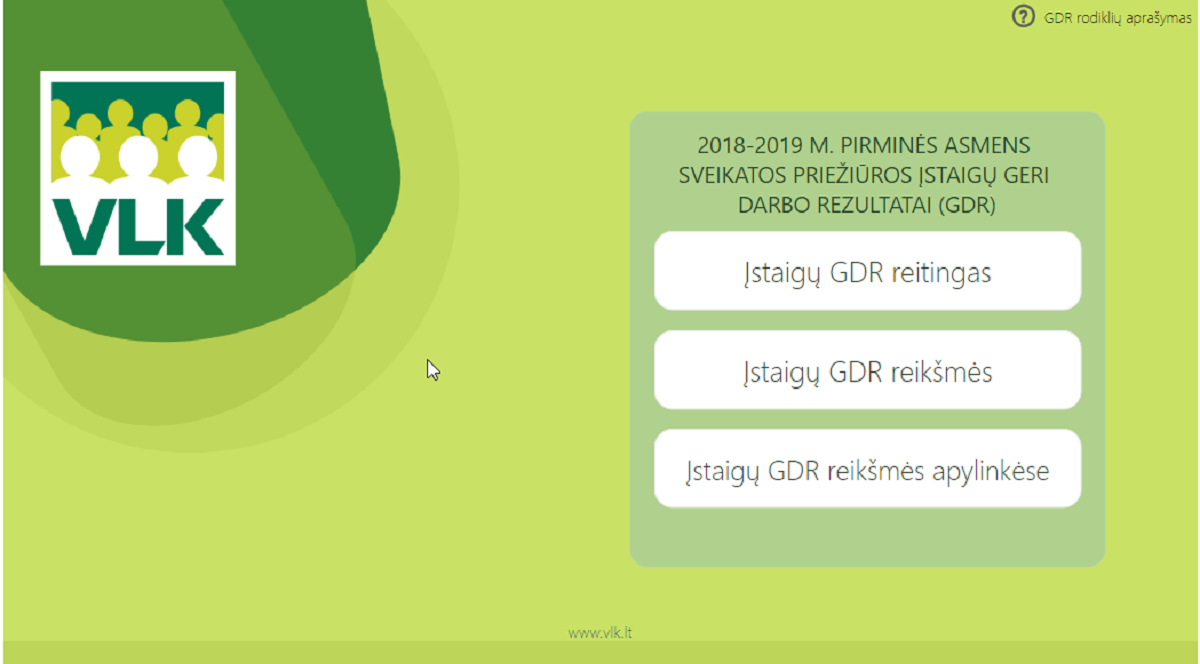Click the darker green strip at page bottom
The height and width of the screenshot is (664, 1200).
tap(600, 653)
